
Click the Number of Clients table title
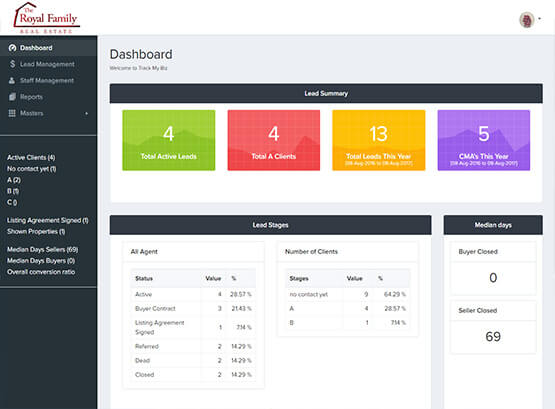[x=311, y=252]
